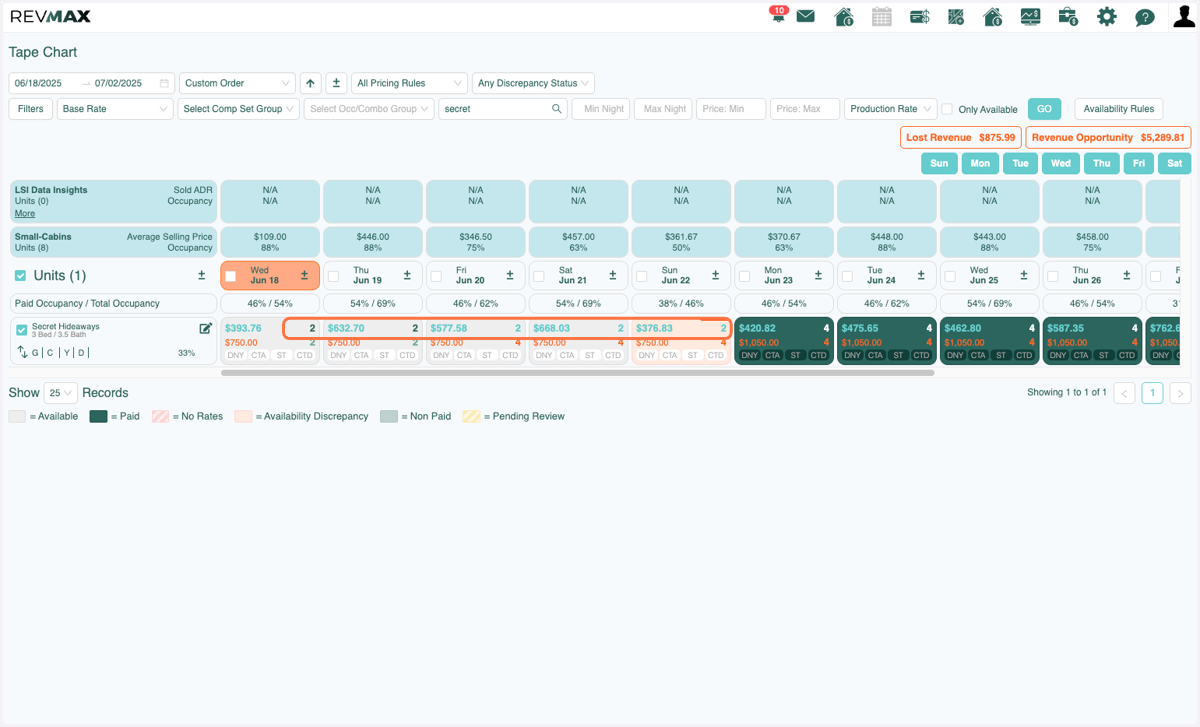Open the second house with dollar icon

pyautogui.click(x=993, y=16)
